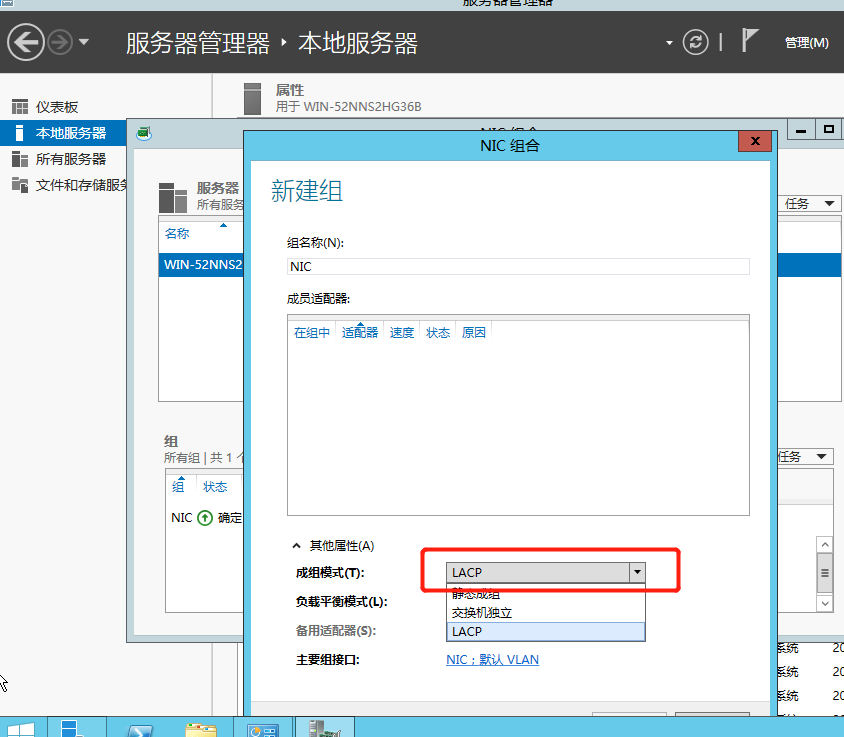Collapse the 其他属性(A) expander
This screenshot has width=844, height=737.
click(x=296, y=546)
